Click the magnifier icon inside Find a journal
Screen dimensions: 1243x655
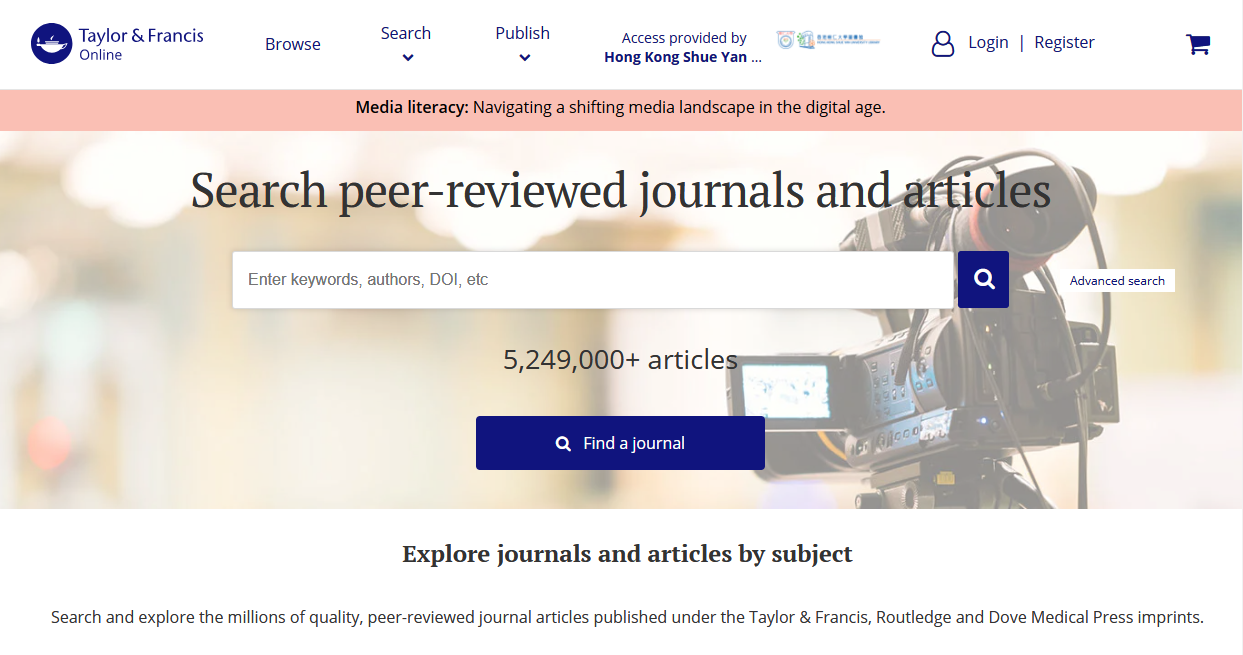[x=563, y=443]
